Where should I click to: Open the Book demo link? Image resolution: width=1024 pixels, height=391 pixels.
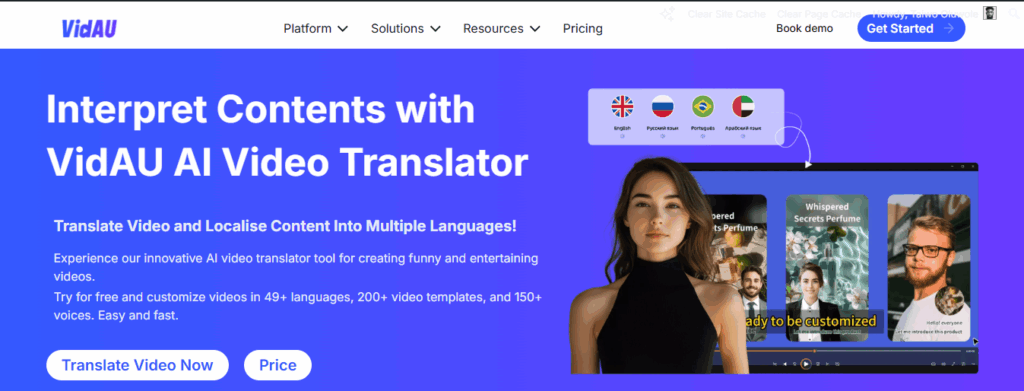804,29
